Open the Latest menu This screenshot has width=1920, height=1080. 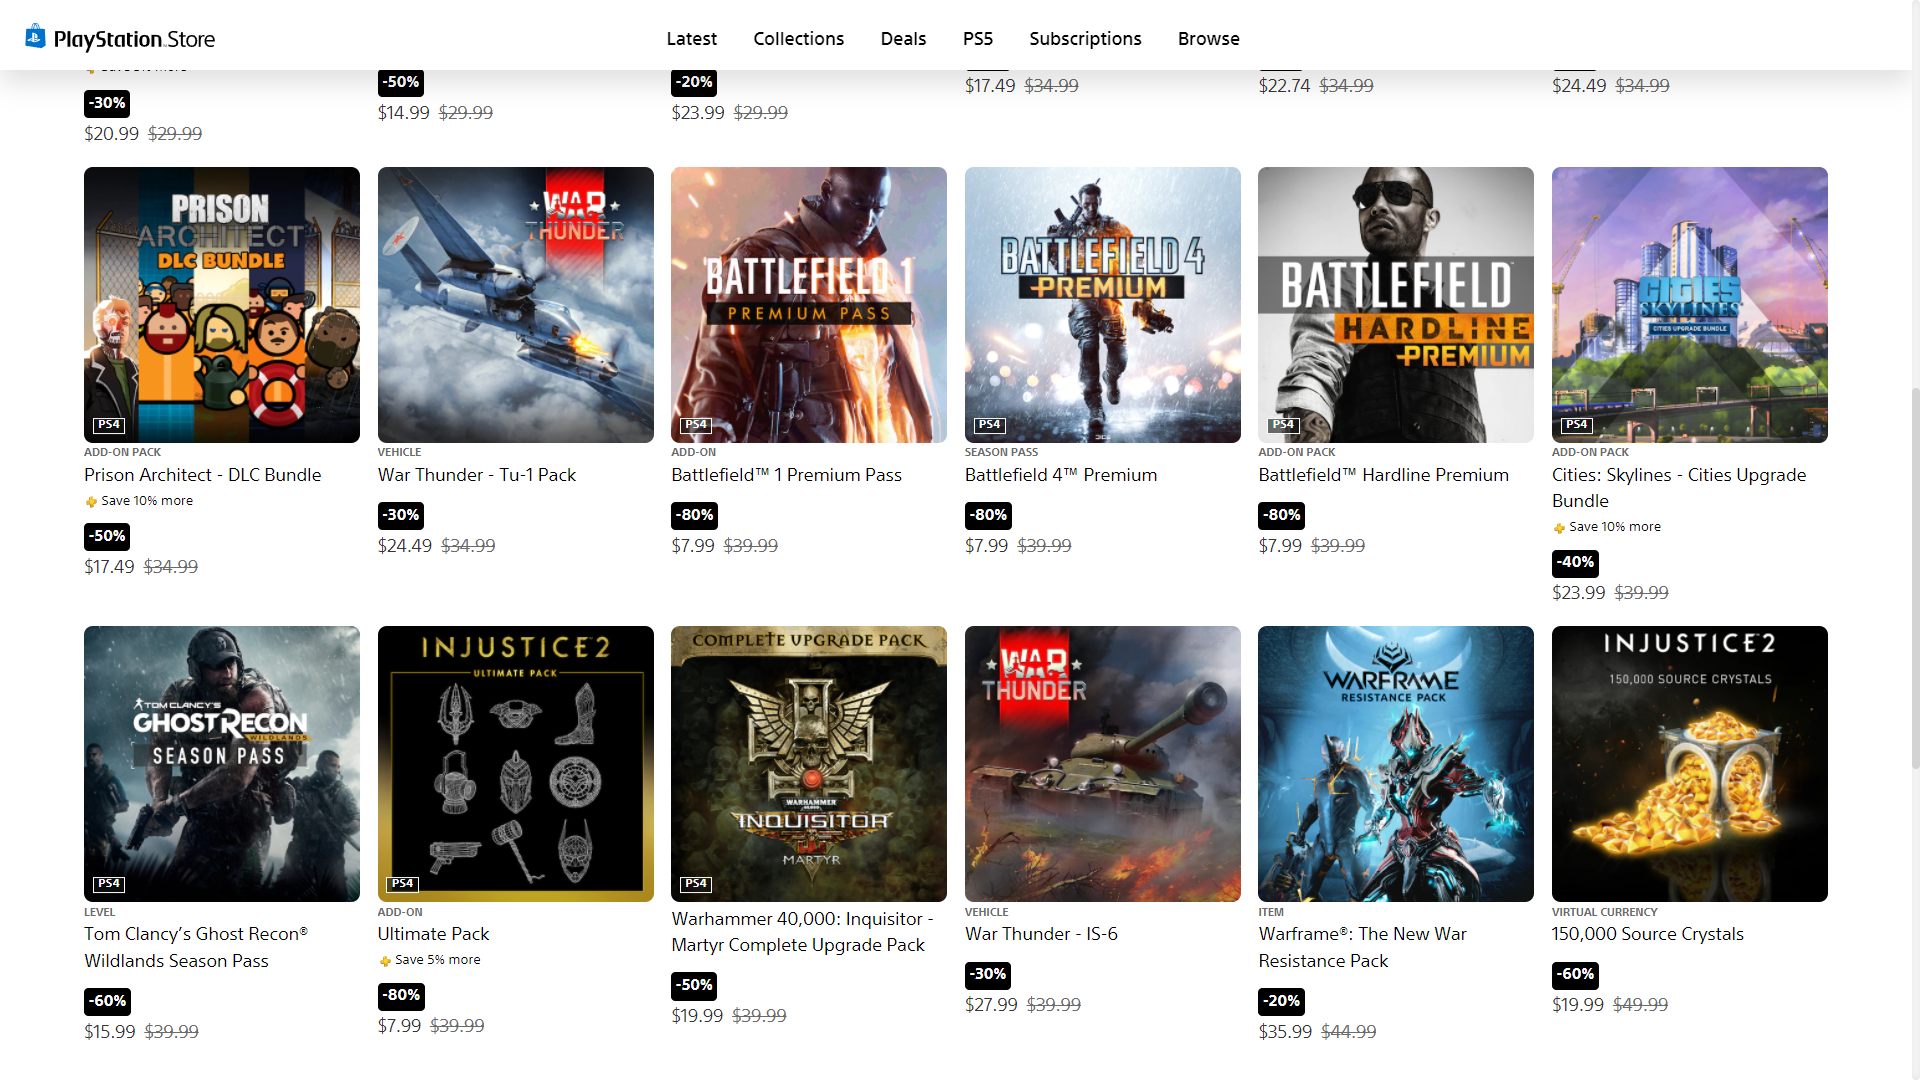click(691, 38)
